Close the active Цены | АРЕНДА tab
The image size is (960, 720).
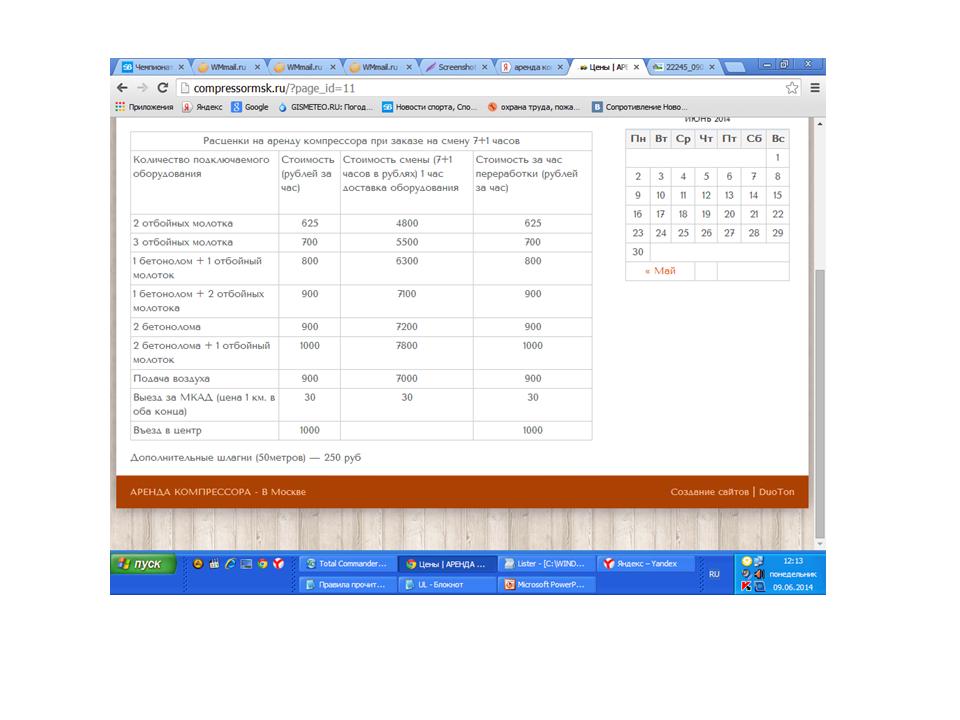(636, 67)
